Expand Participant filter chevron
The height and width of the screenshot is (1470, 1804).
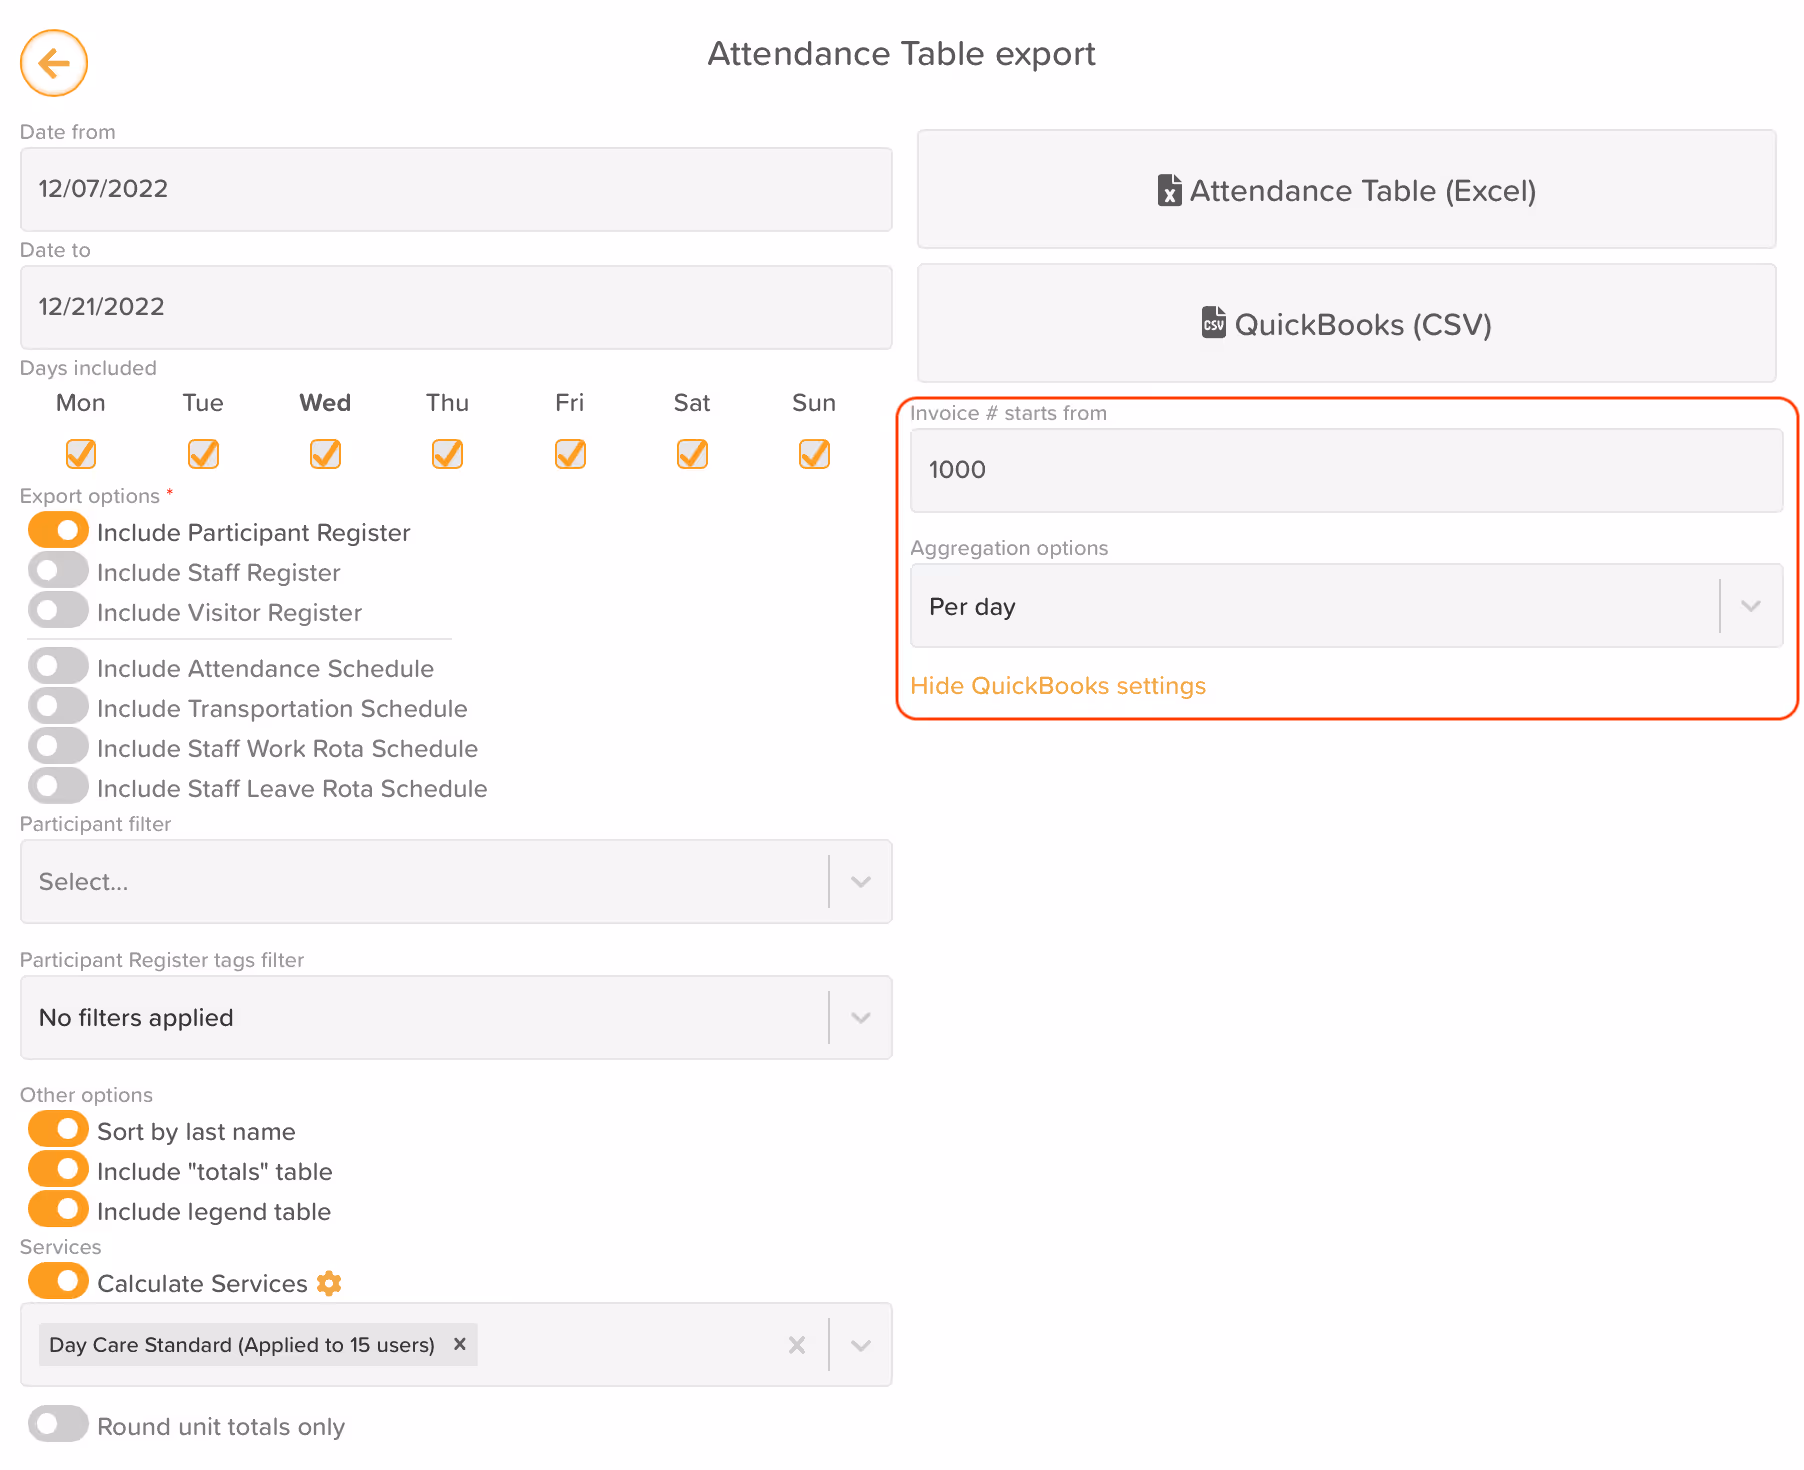pyautogui.click(x=860, y=882)
